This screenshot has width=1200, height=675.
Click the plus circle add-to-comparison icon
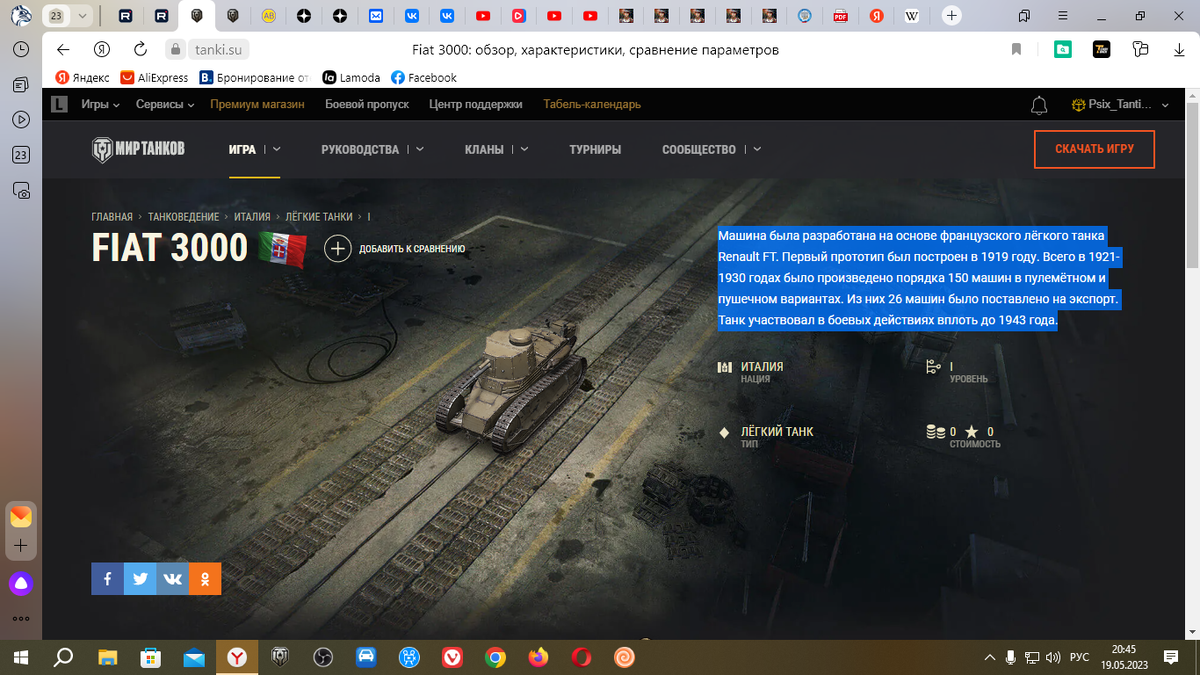(338, 249)
